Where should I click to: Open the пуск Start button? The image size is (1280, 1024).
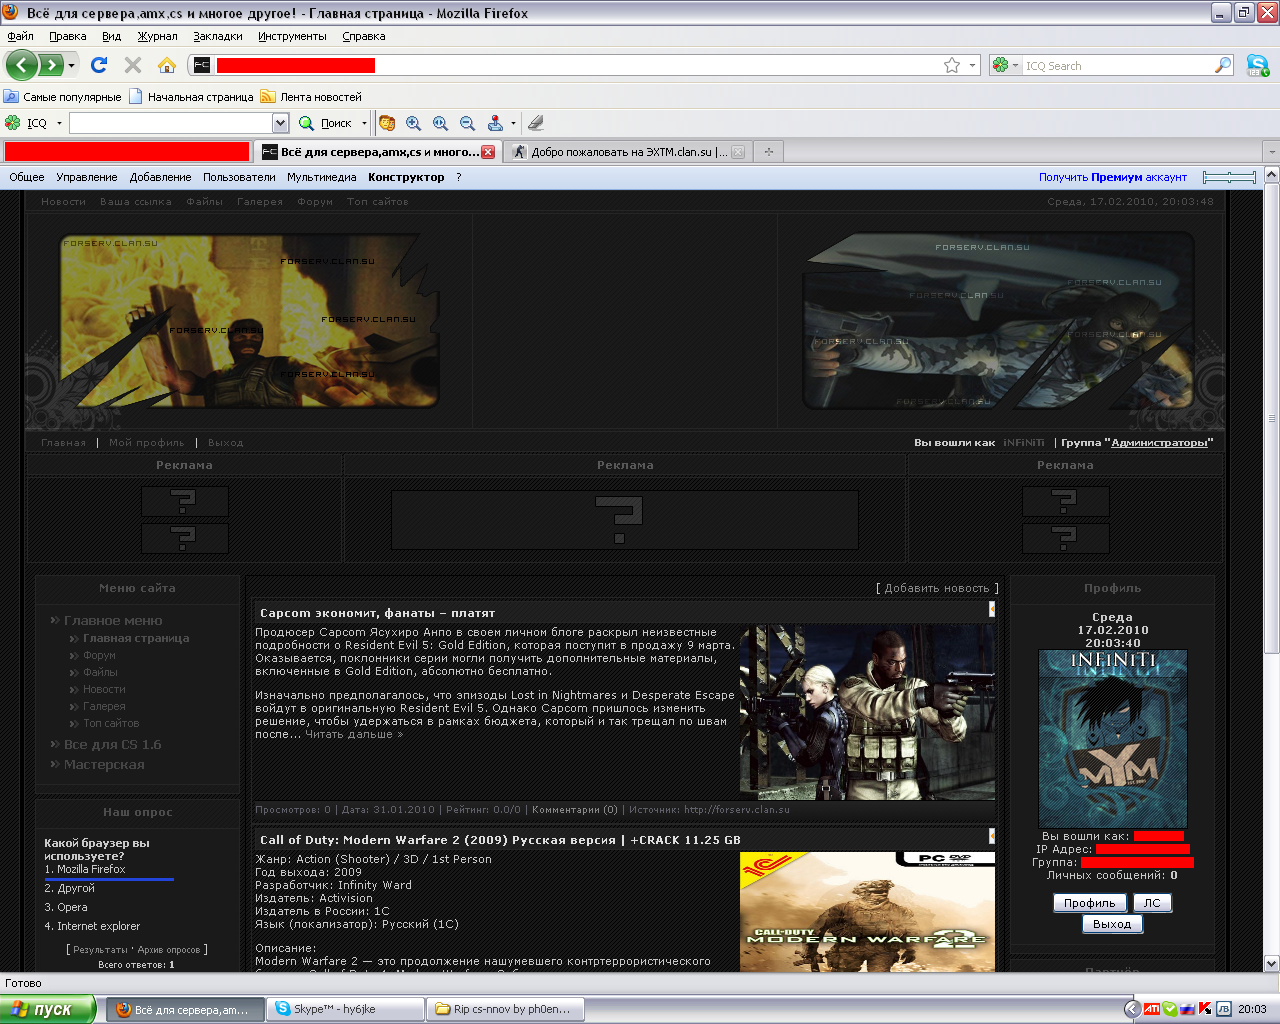pos(48,1009)
